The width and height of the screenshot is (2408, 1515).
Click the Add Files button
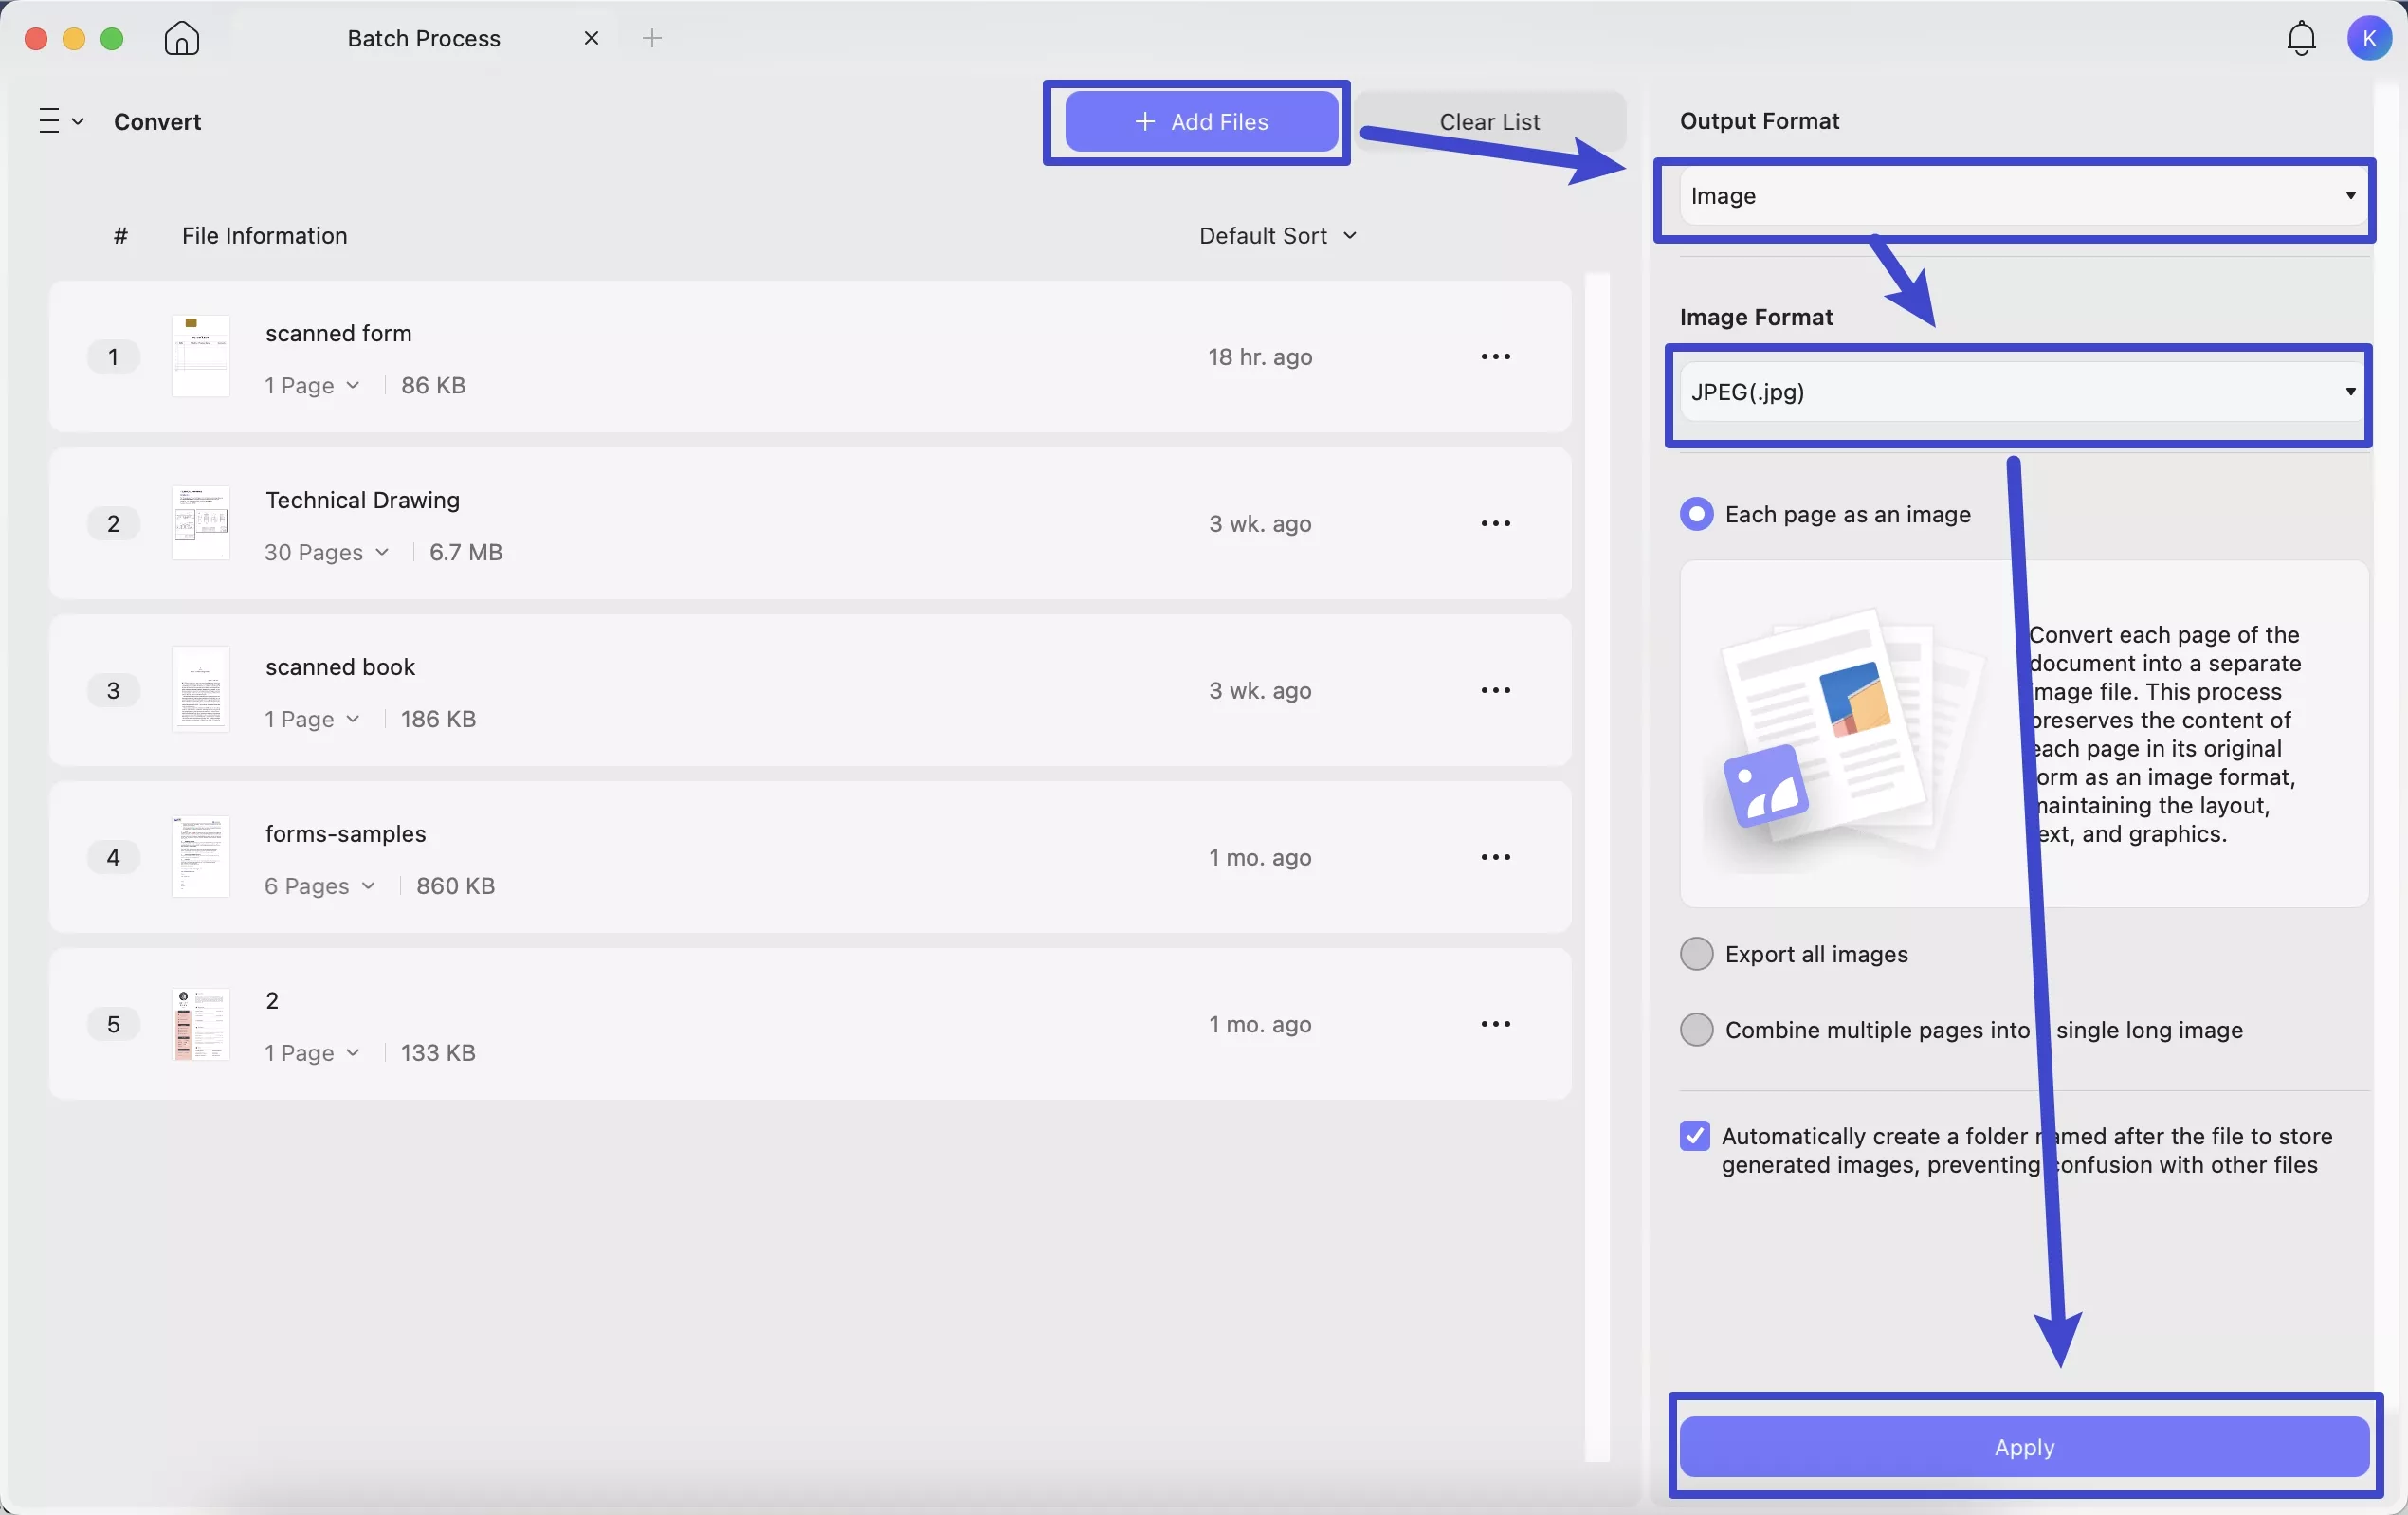tap(1201, 122)
